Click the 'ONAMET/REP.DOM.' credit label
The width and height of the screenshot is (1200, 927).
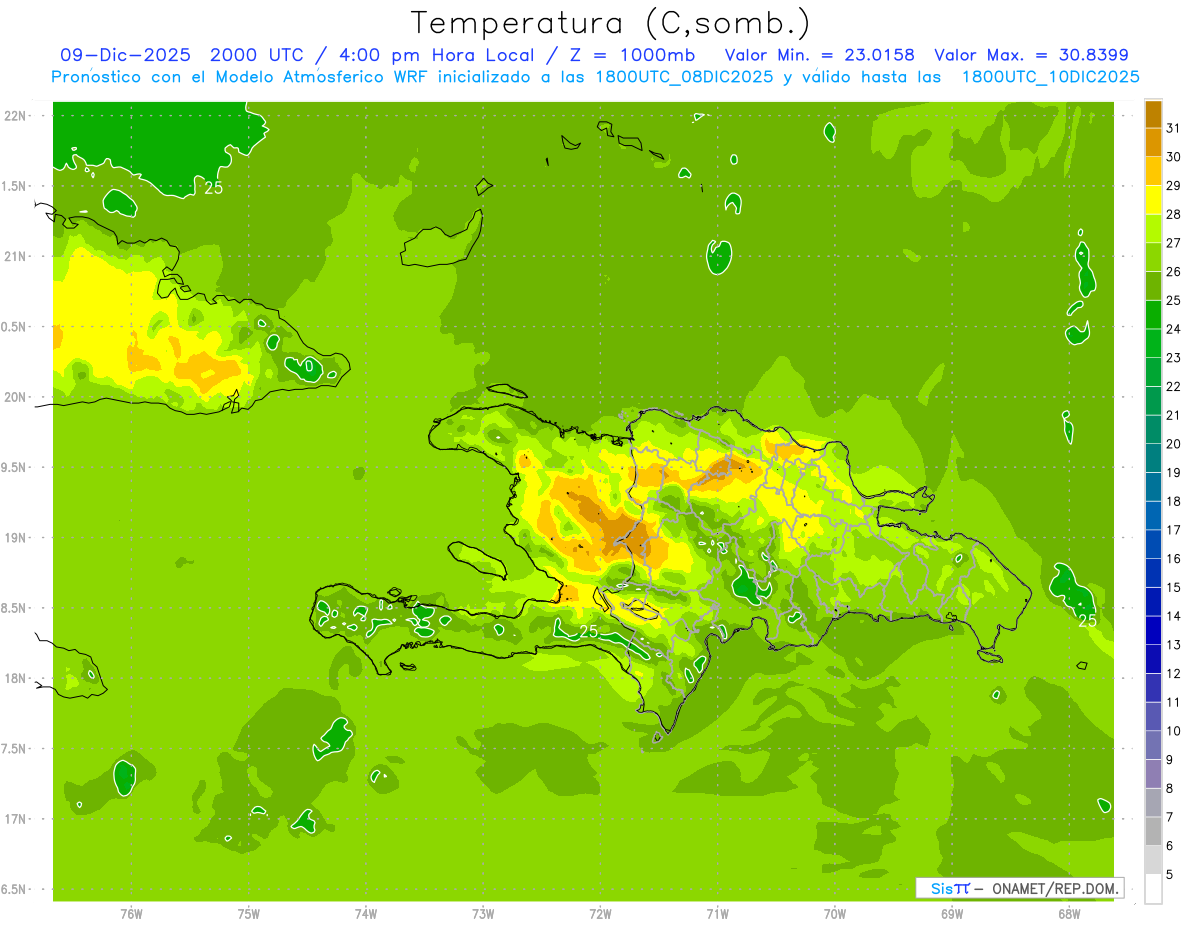coord(1056,888)
